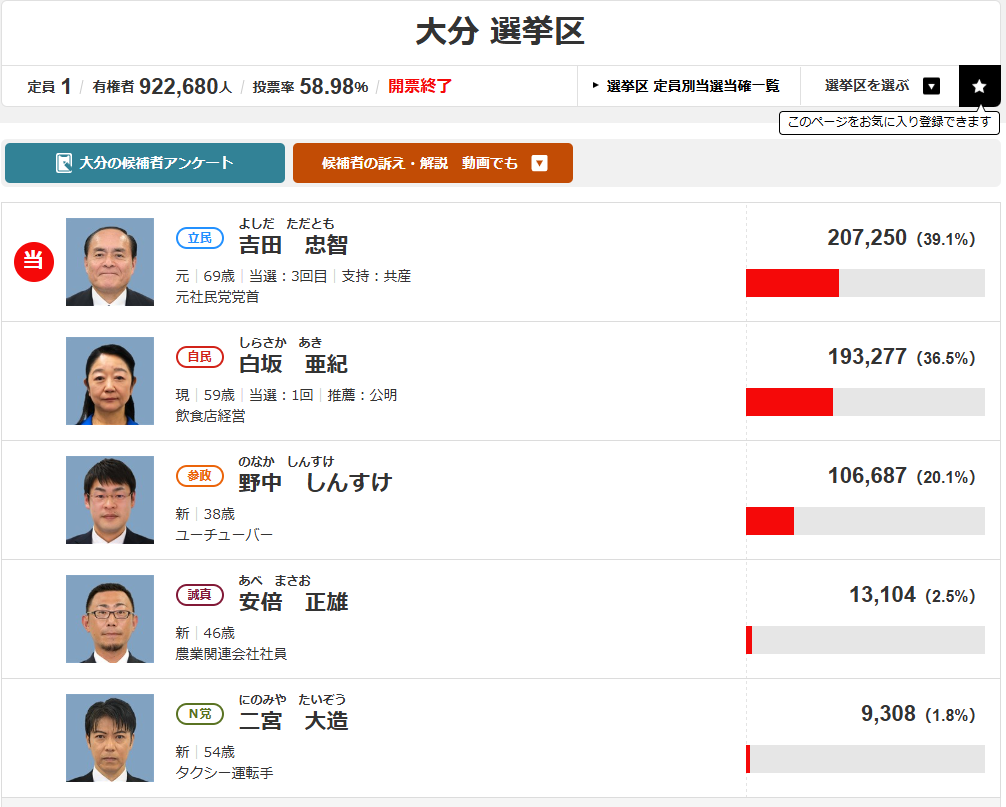Select candidate name 白坂 亜紀
This screenshot has width=1006, height=807.
293,364
